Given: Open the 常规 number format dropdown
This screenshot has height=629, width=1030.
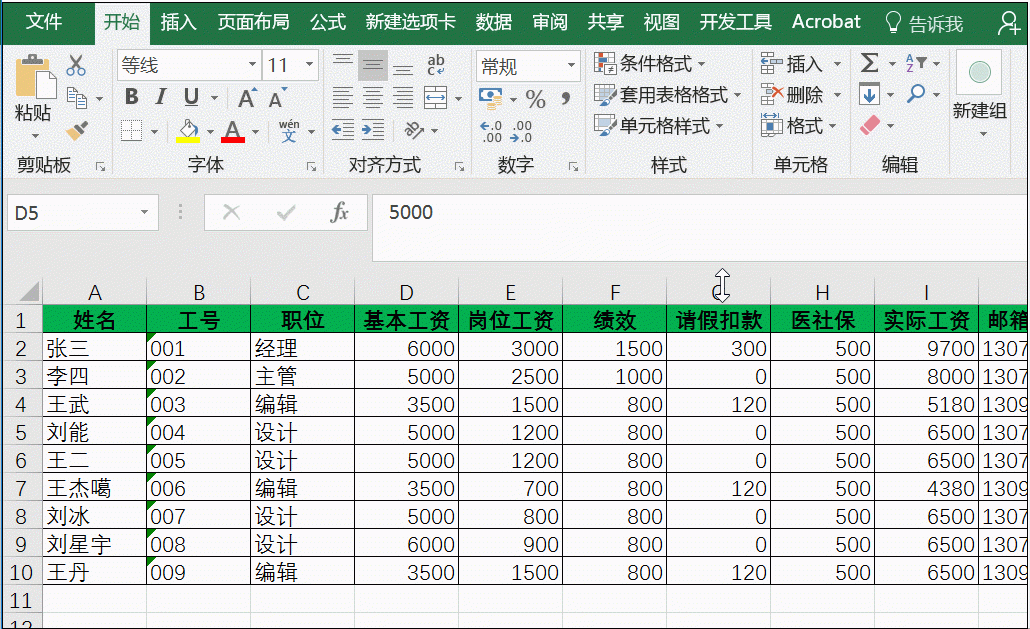Looking at the screenshot, I should coord(571,66).
